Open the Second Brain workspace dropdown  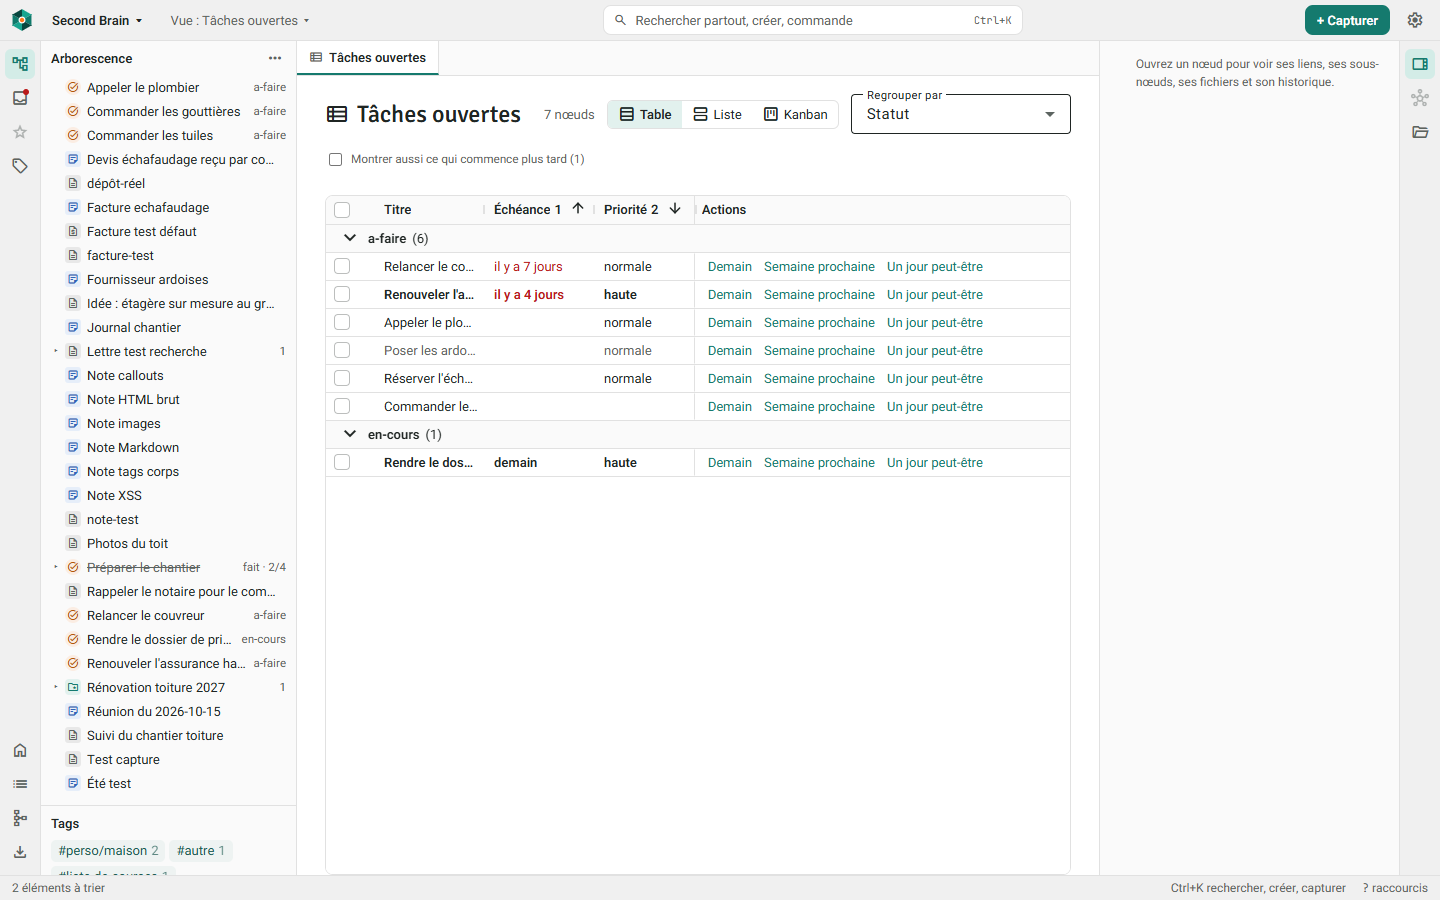click(97, 20)
